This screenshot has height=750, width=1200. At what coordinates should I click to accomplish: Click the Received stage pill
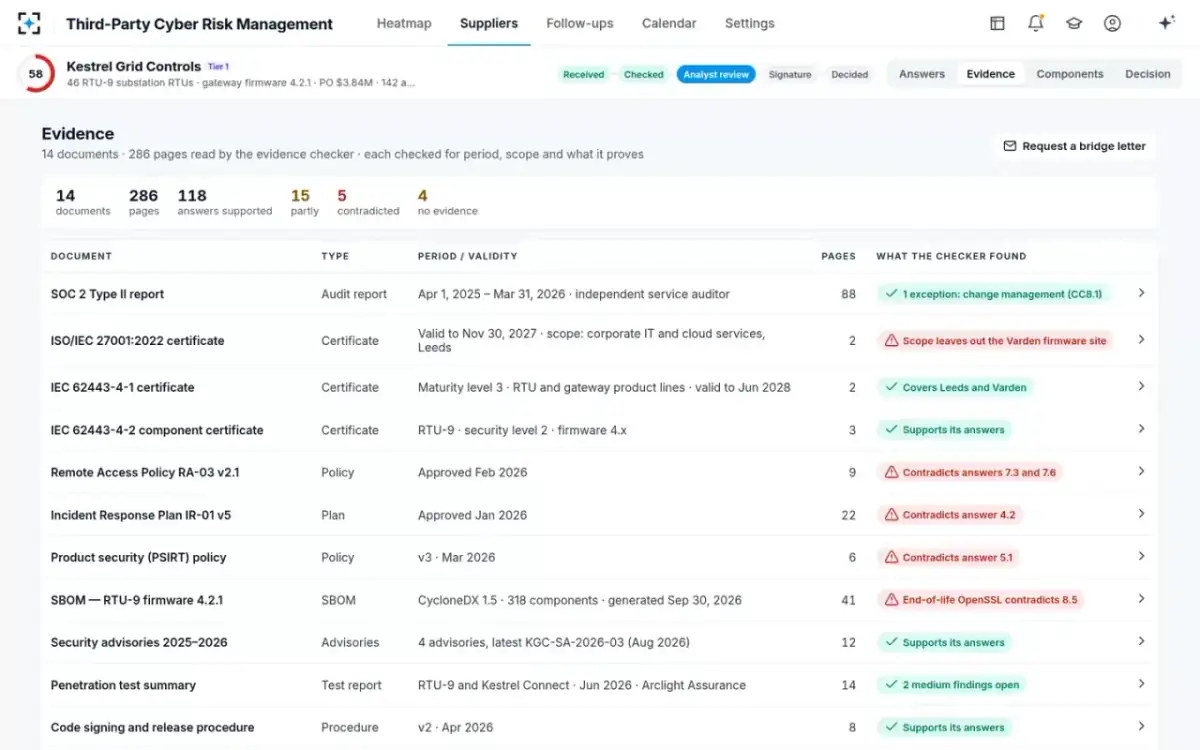(x=584, y=74)
